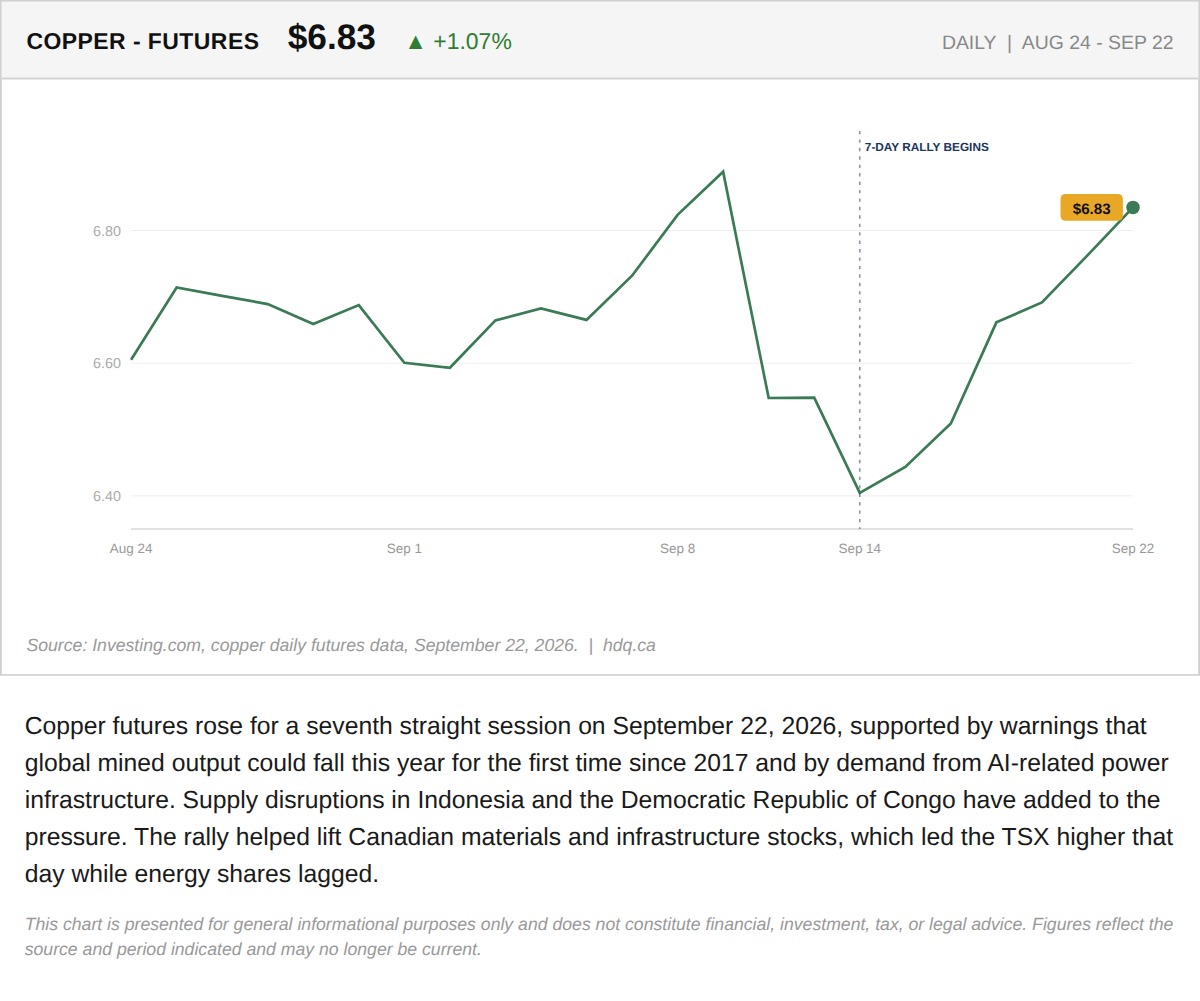Image resolution: width=1200 pixels, height=1001 pixels.
Task: Click the green endpoint dot on chart
Action: coord(1132,208)
